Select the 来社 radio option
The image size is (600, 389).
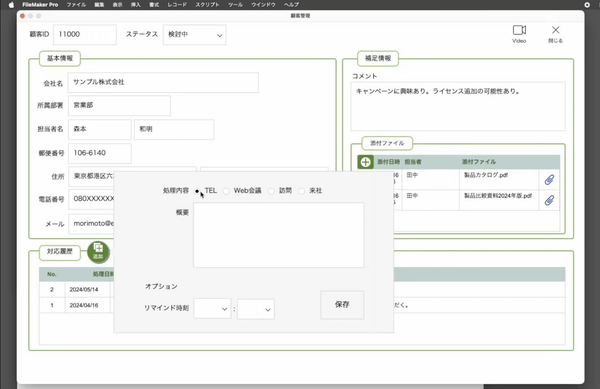pyautogui.click(x=302, y=191)
